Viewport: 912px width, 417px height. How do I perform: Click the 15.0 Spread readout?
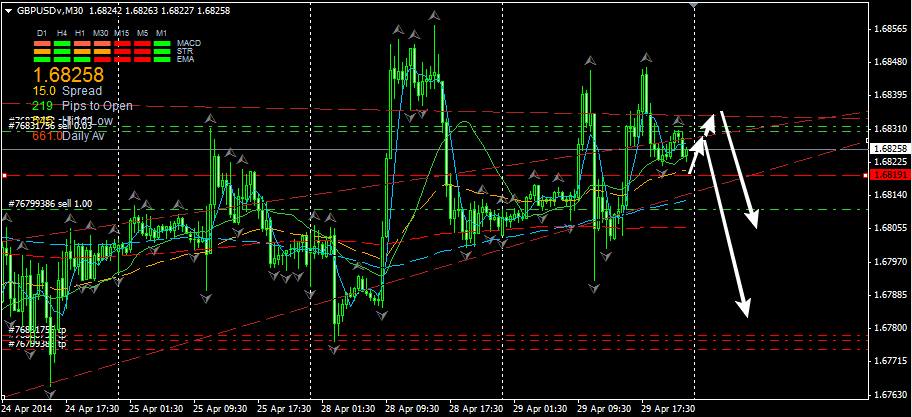click(67, 91)
